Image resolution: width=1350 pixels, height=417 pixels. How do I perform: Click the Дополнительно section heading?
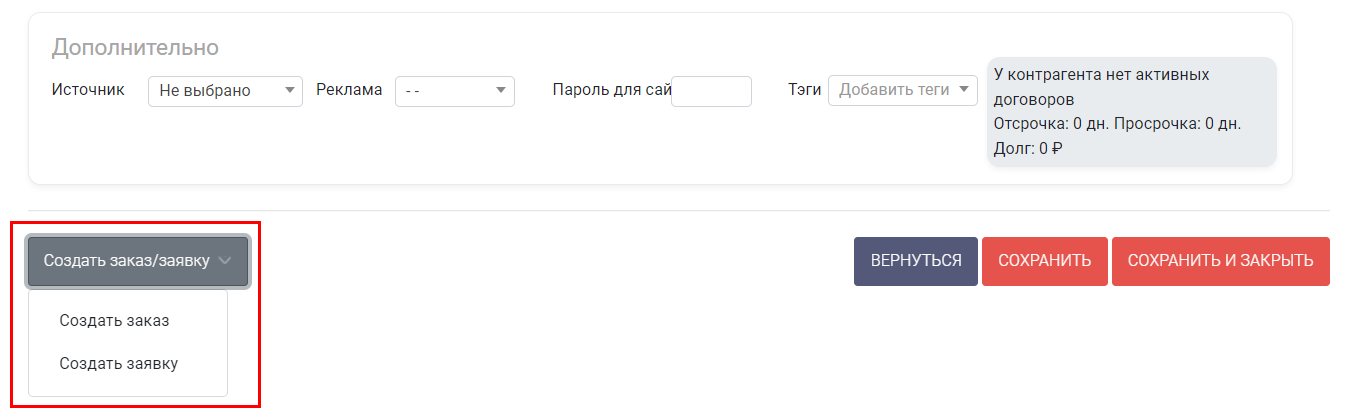click(x=135, y=47)
